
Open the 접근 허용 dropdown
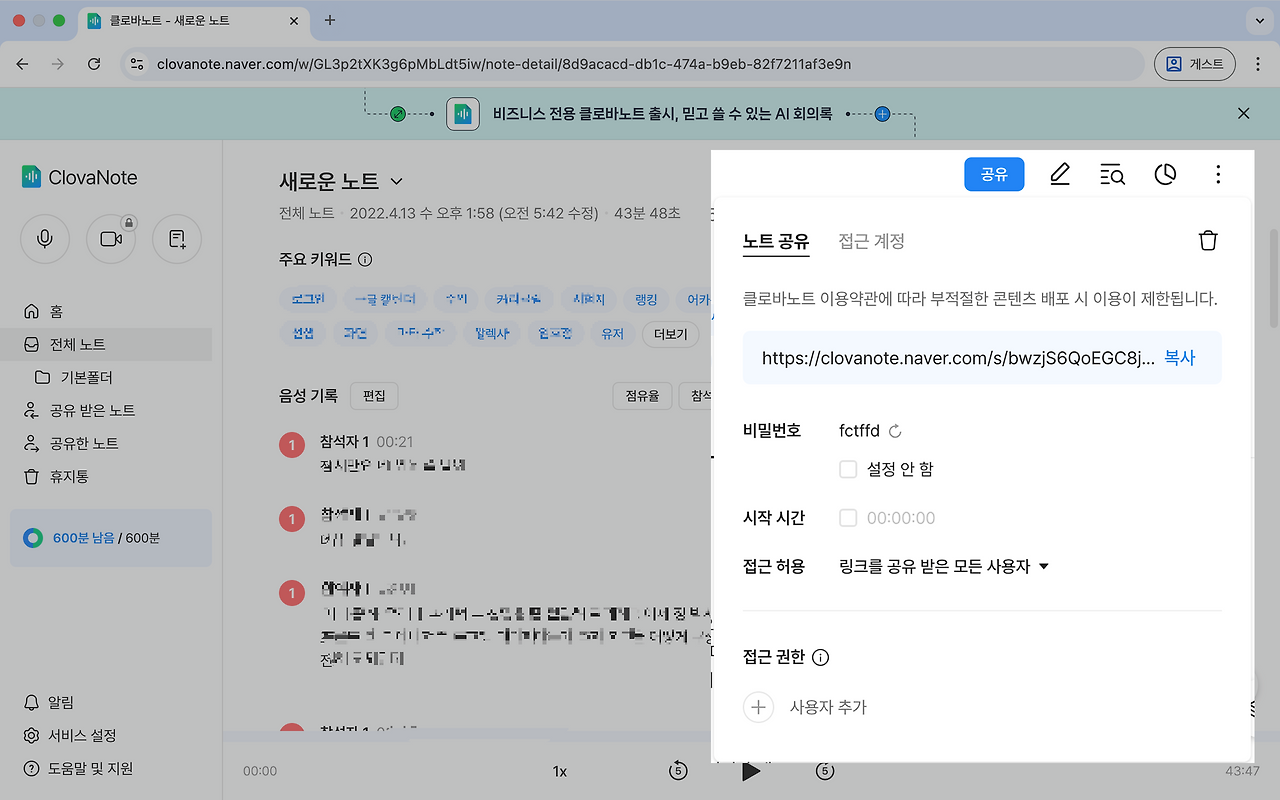(944, 566)
